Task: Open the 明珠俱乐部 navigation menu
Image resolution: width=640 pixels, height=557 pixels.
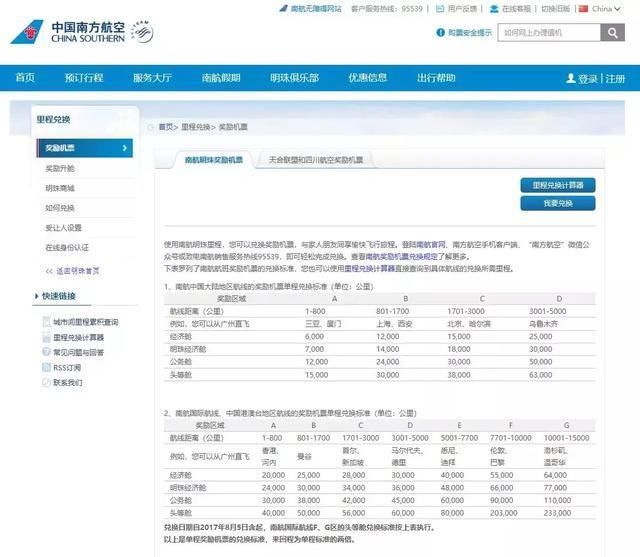Action: tap(294, 78)
